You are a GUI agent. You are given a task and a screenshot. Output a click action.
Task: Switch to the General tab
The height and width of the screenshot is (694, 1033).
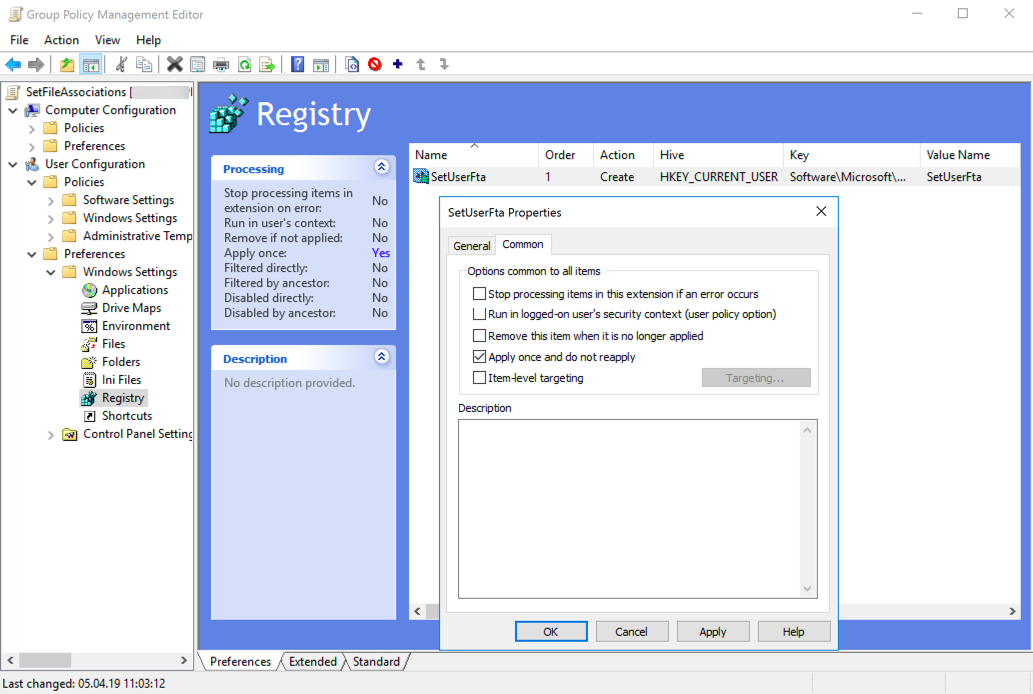(x=472, y=246)
